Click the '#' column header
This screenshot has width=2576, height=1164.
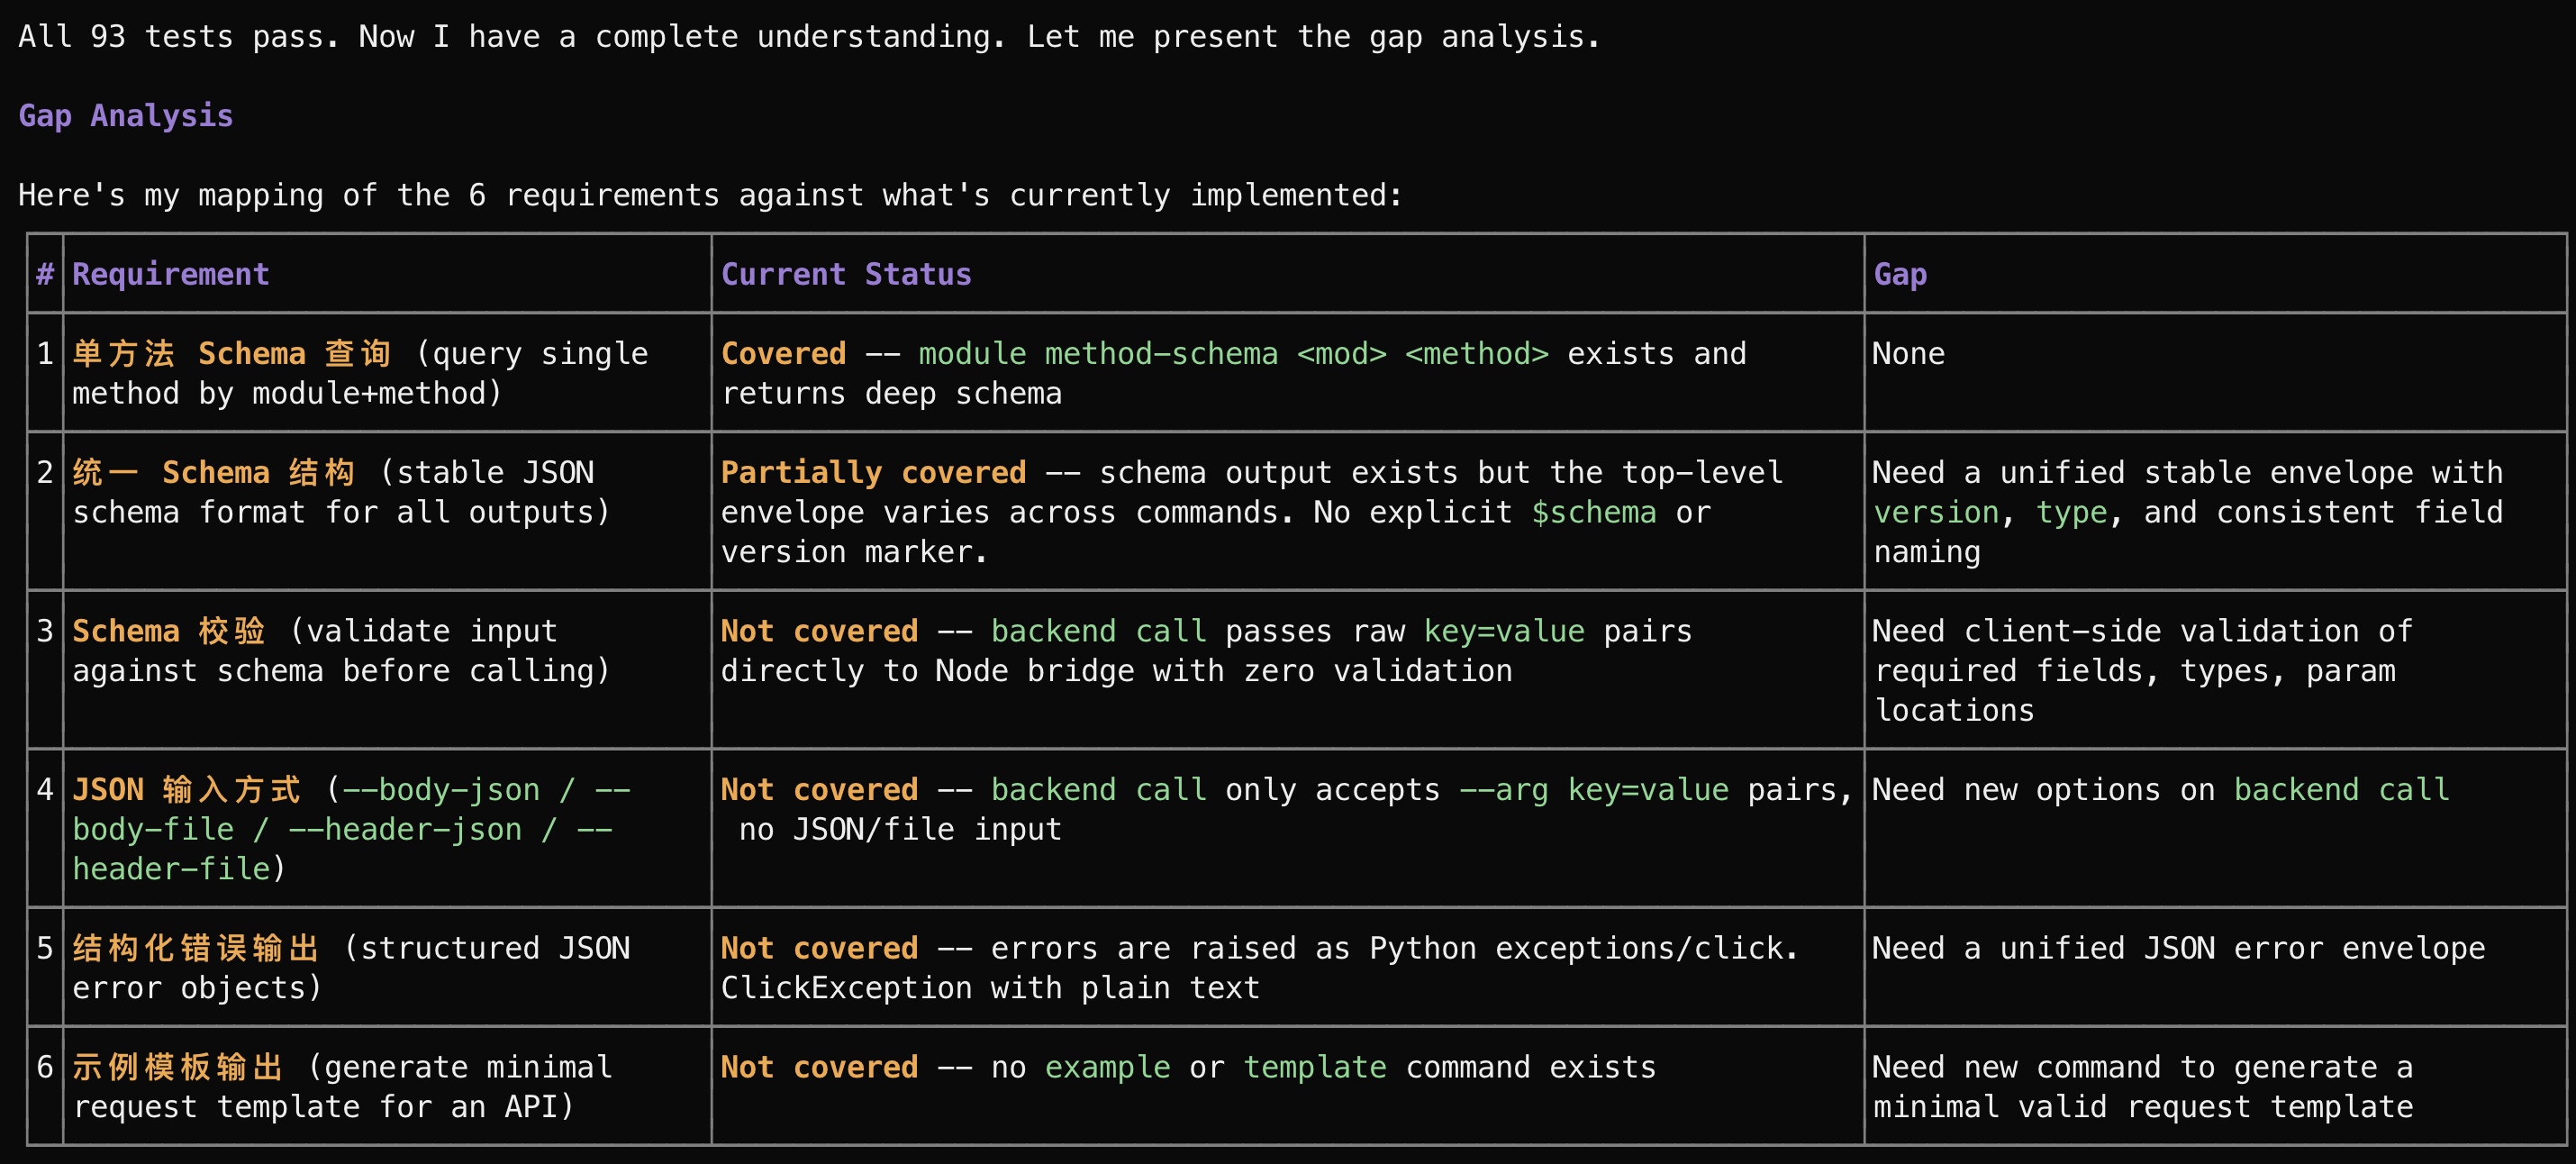pos(45,274)
